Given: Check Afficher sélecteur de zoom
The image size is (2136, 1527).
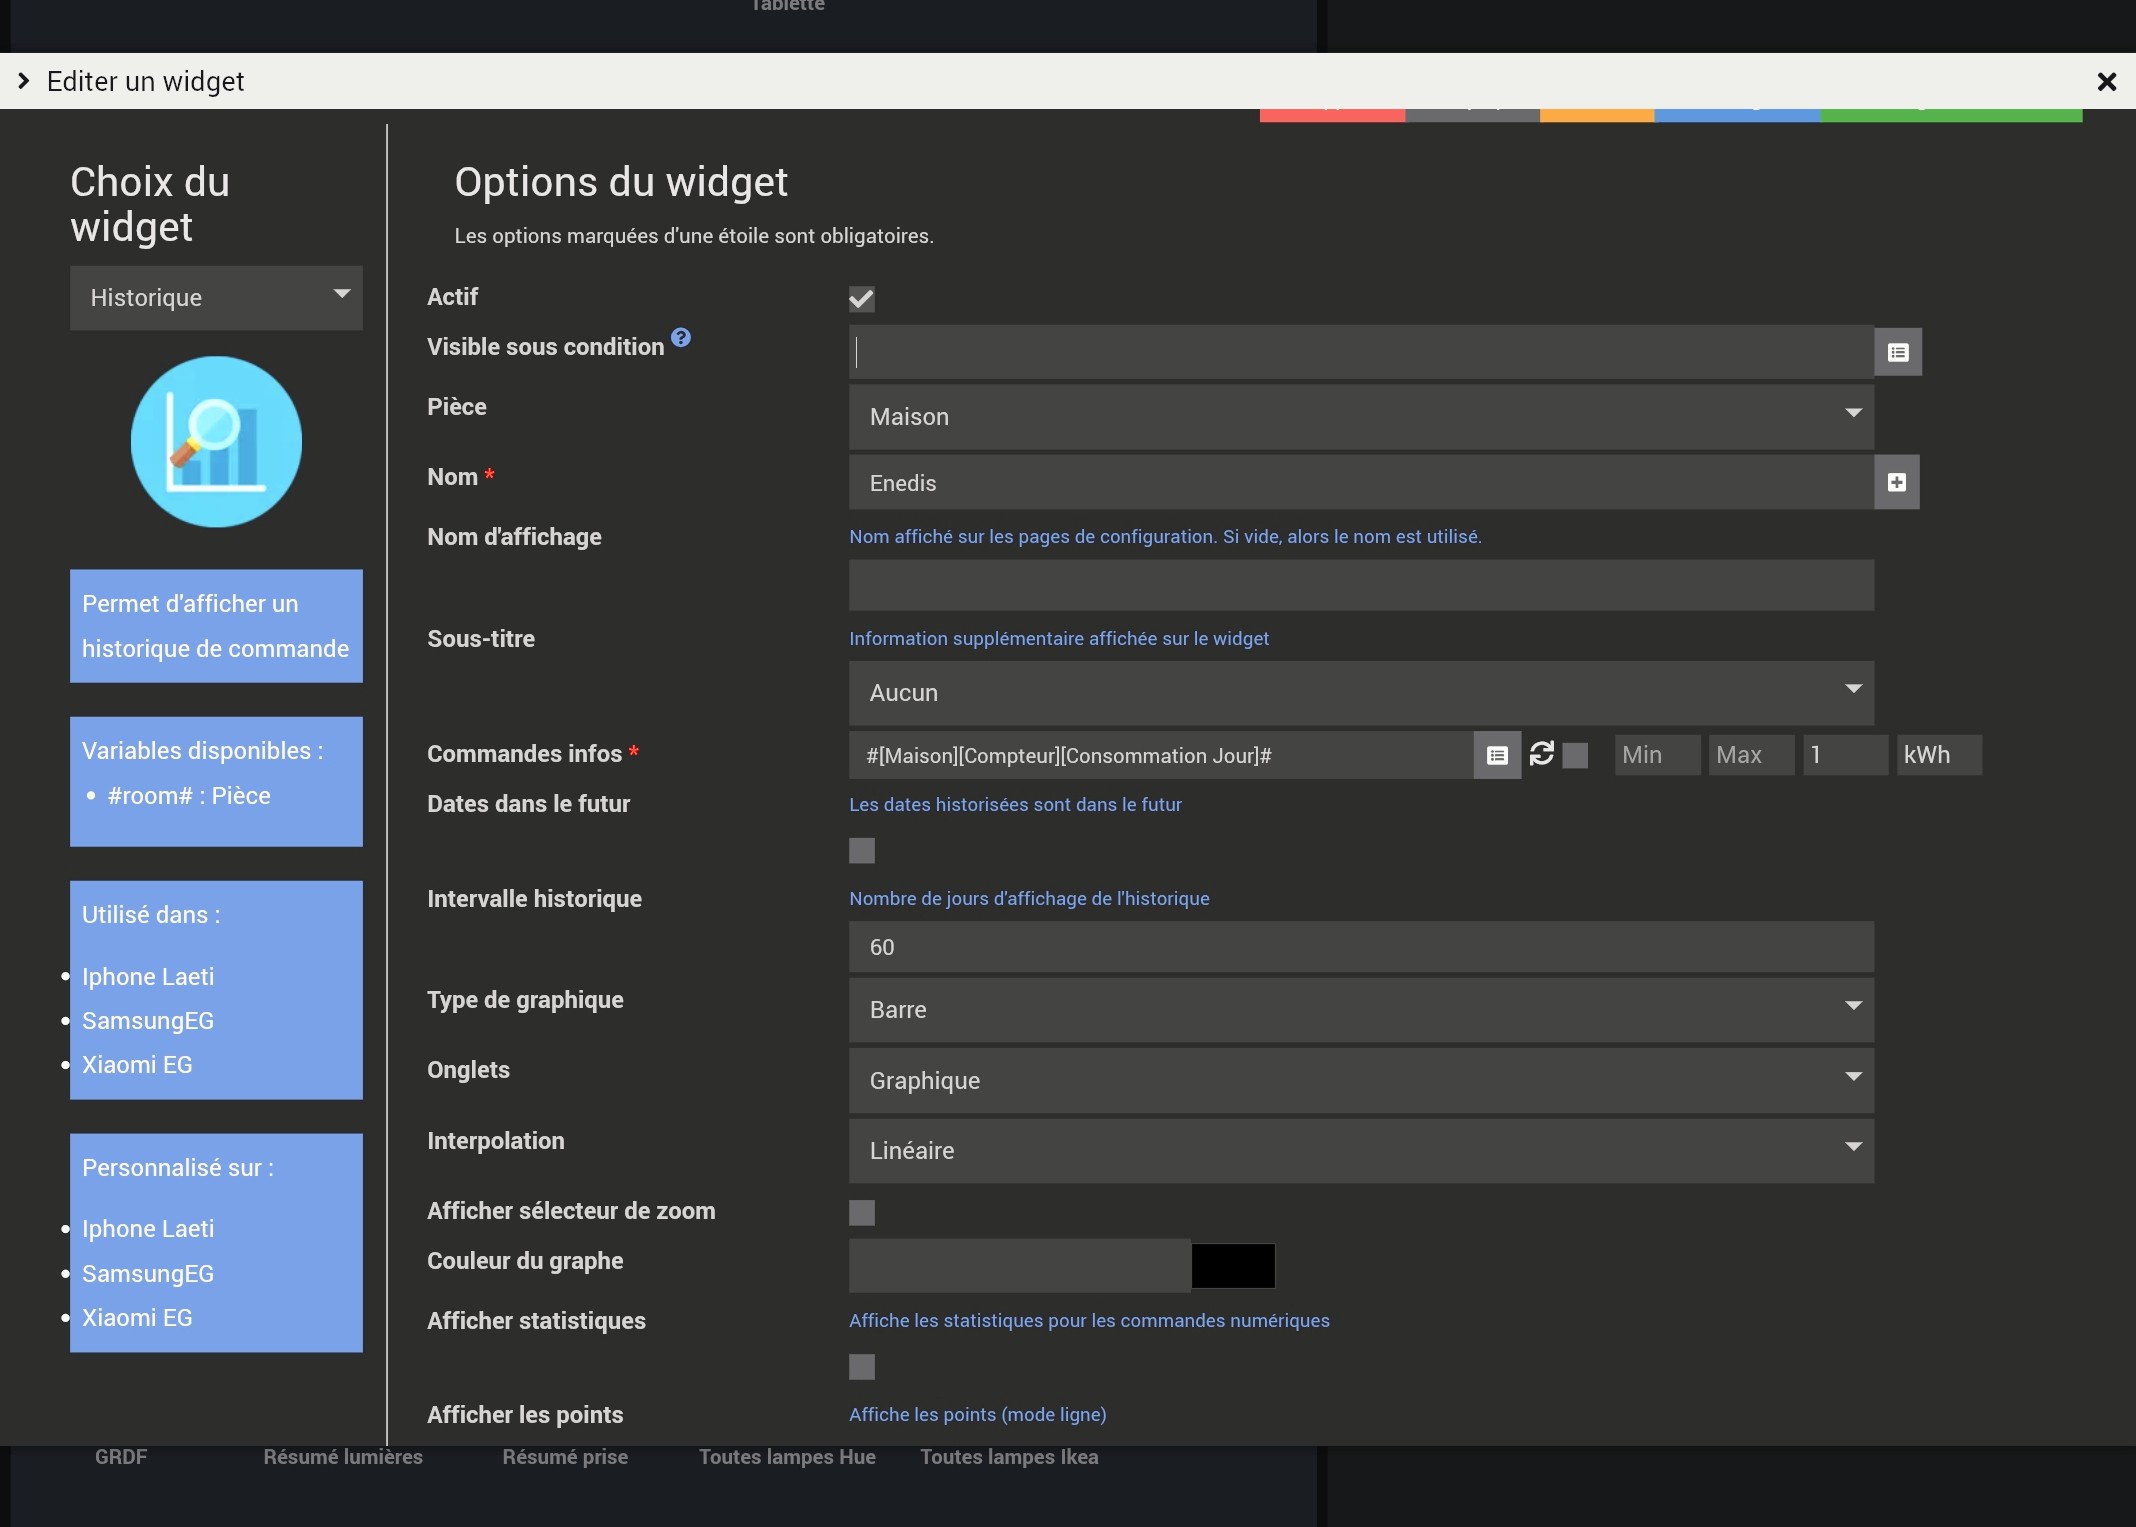Looking at the screenshot, I should tap(861, 1213).
